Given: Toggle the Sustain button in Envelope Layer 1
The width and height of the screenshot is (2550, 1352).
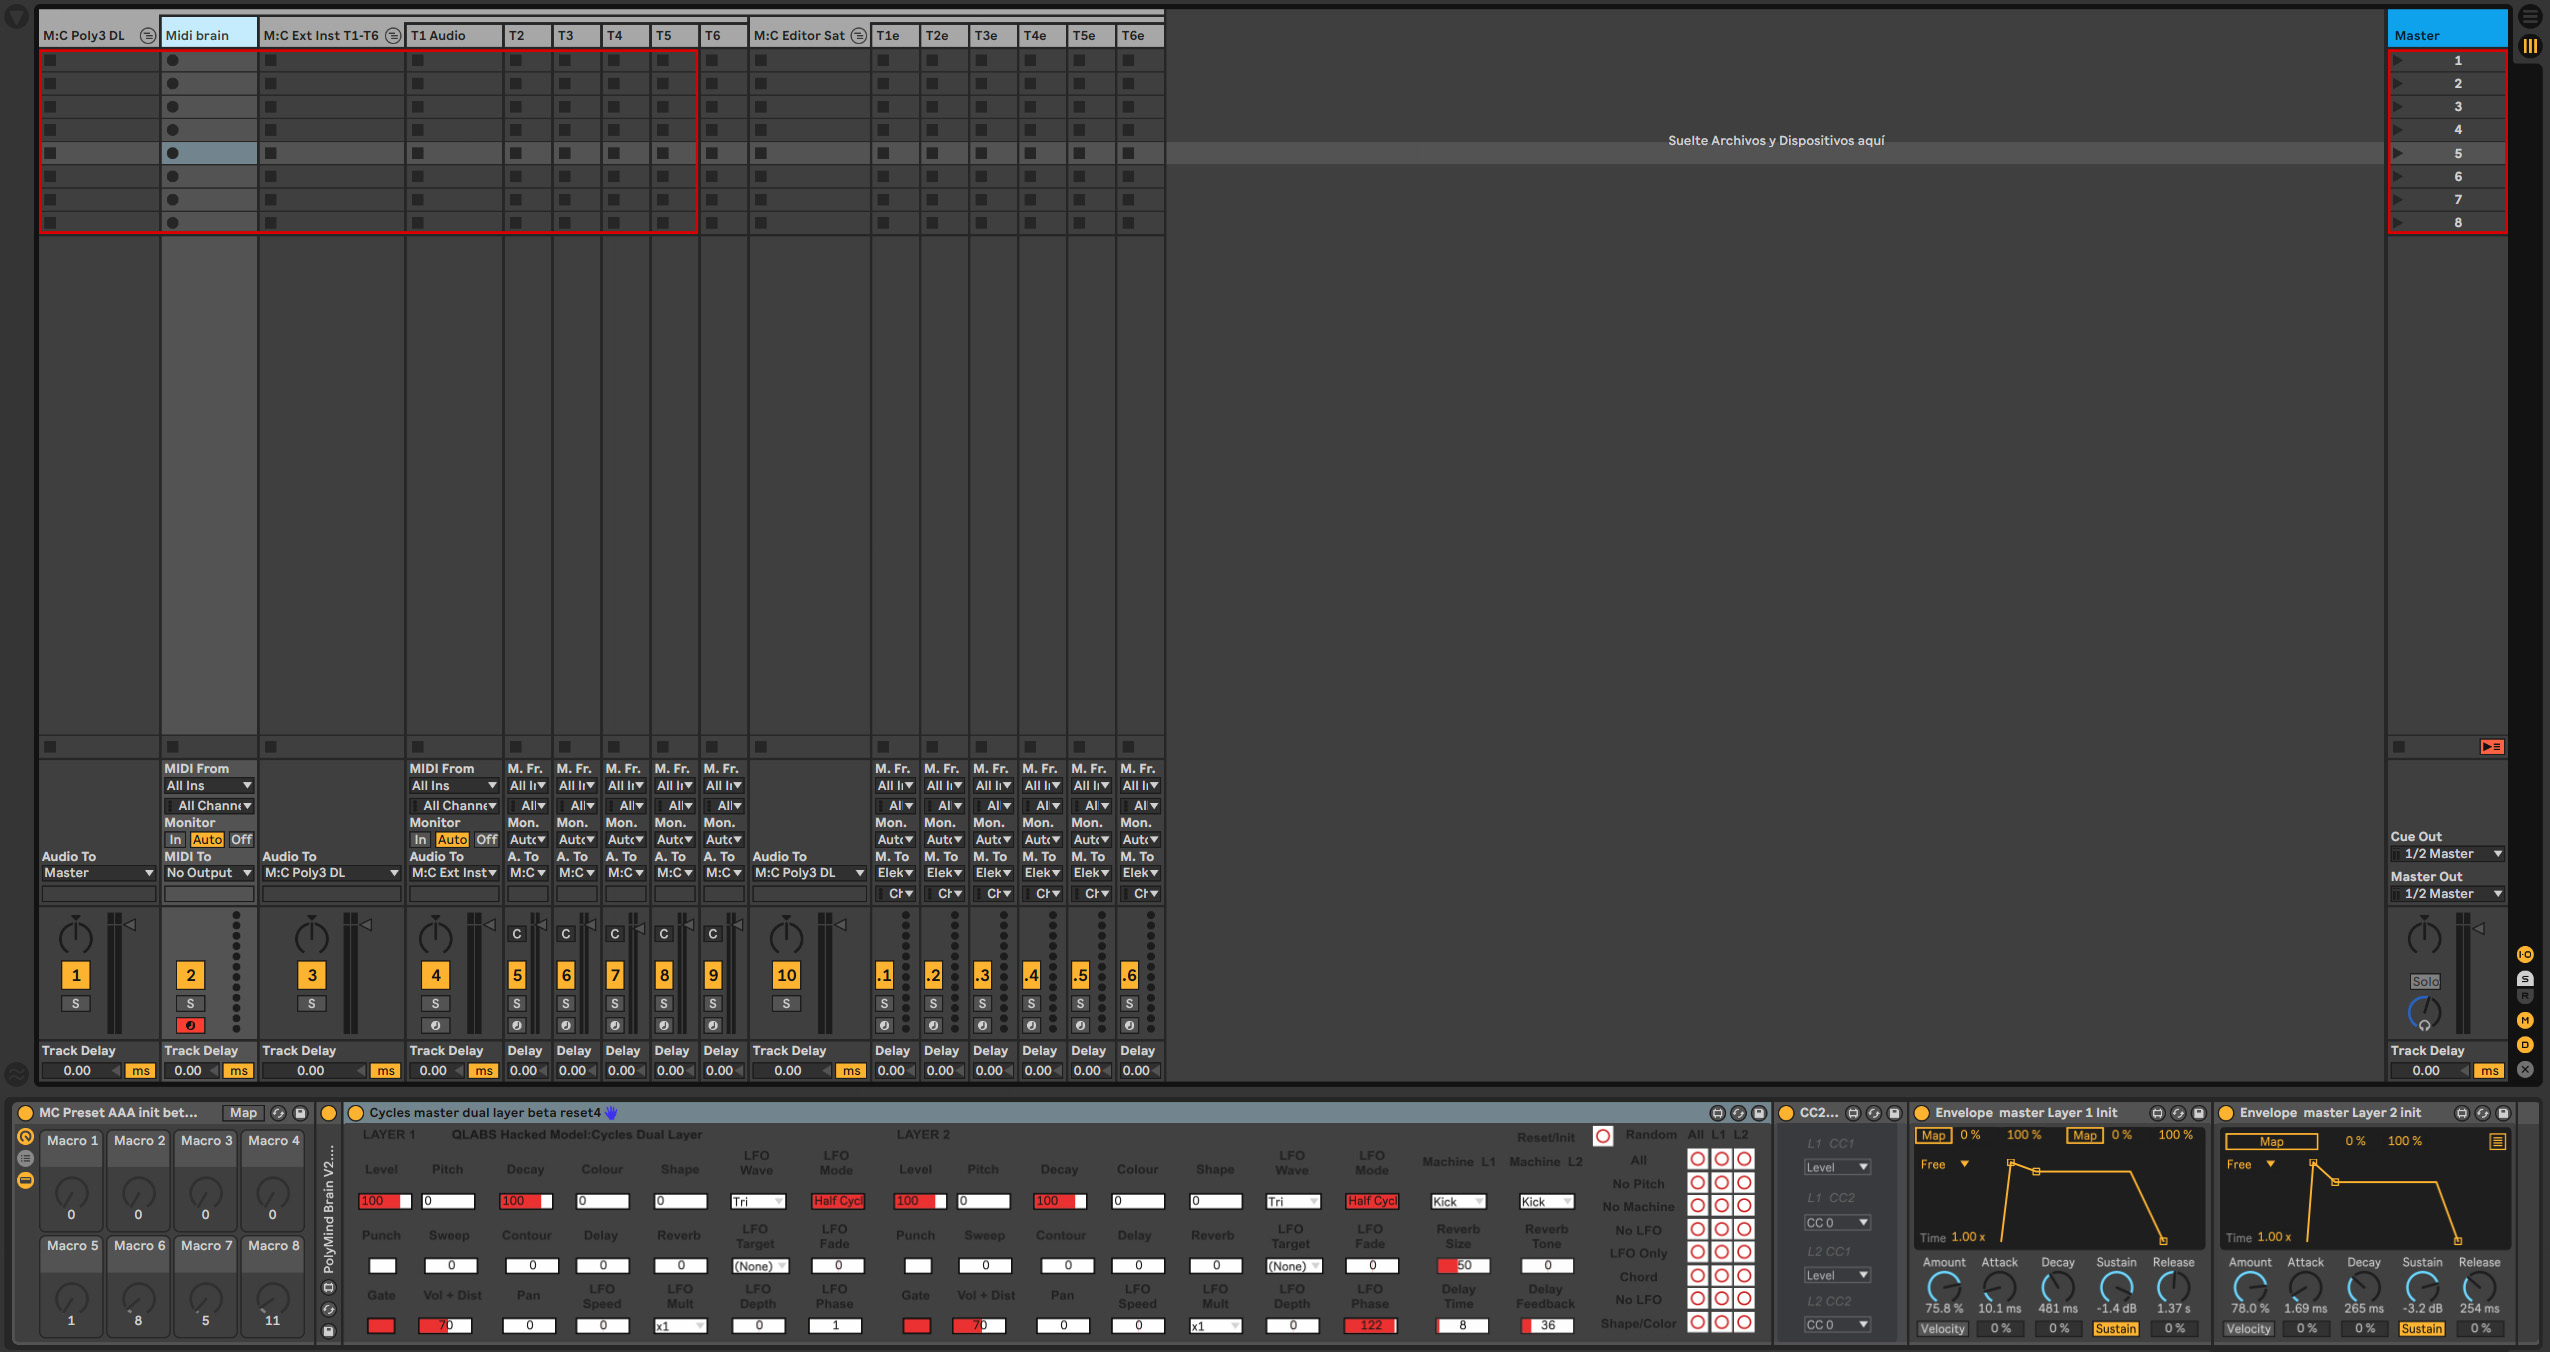Looking at the screenshot, I should (2115, 1329).
